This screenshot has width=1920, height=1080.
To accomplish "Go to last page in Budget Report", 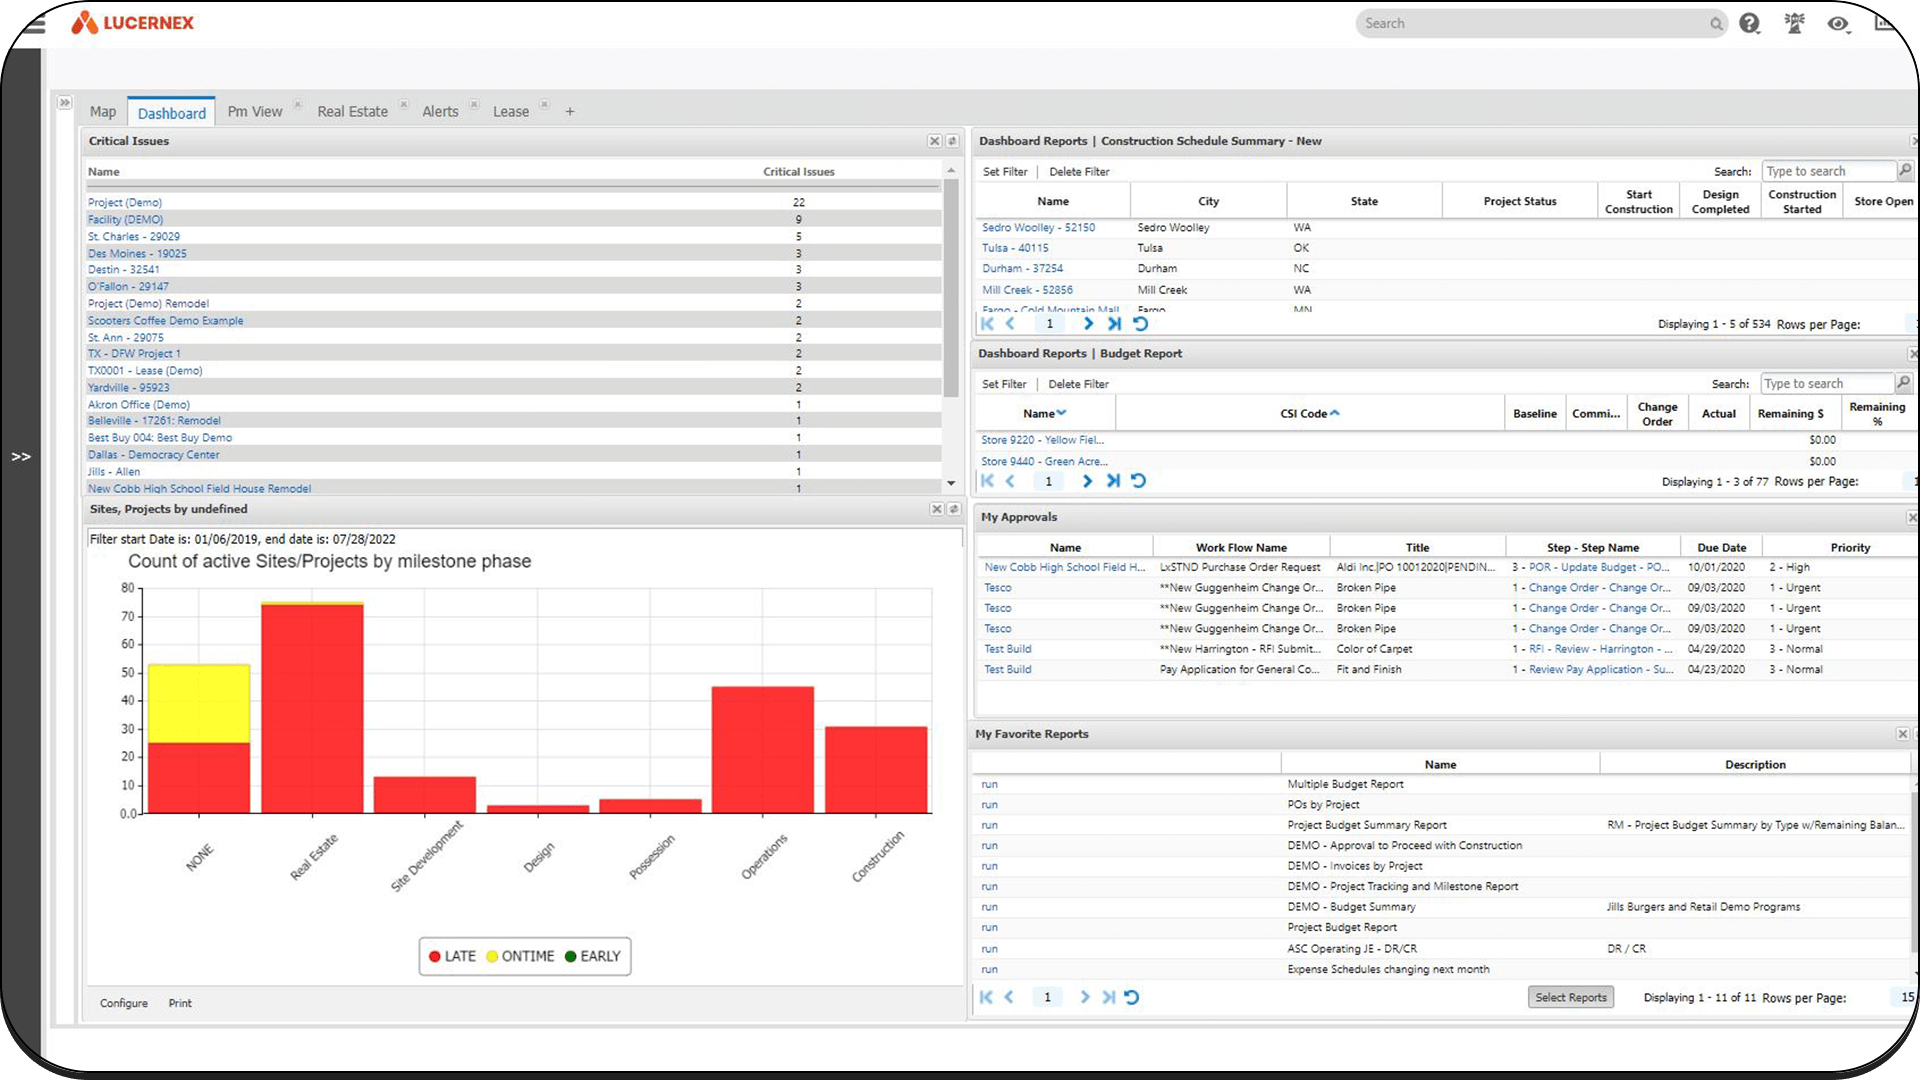I will [1113, 481].
